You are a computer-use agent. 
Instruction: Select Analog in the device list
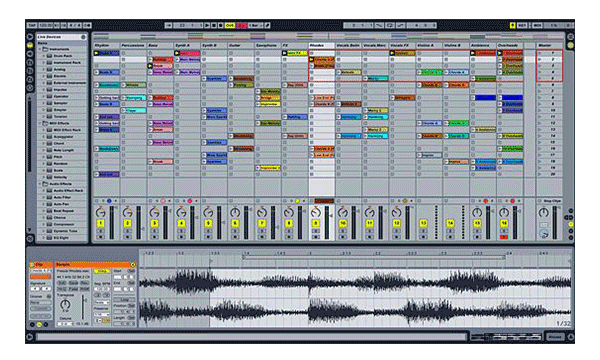59,69
